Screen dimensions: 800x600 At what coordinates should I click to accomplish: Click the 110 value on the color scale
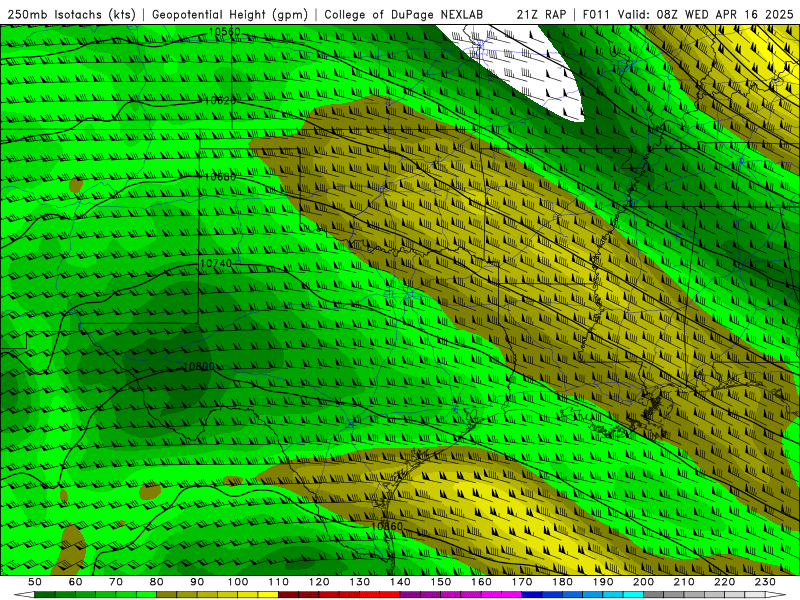pyautogui.click(x=279, y=582)
